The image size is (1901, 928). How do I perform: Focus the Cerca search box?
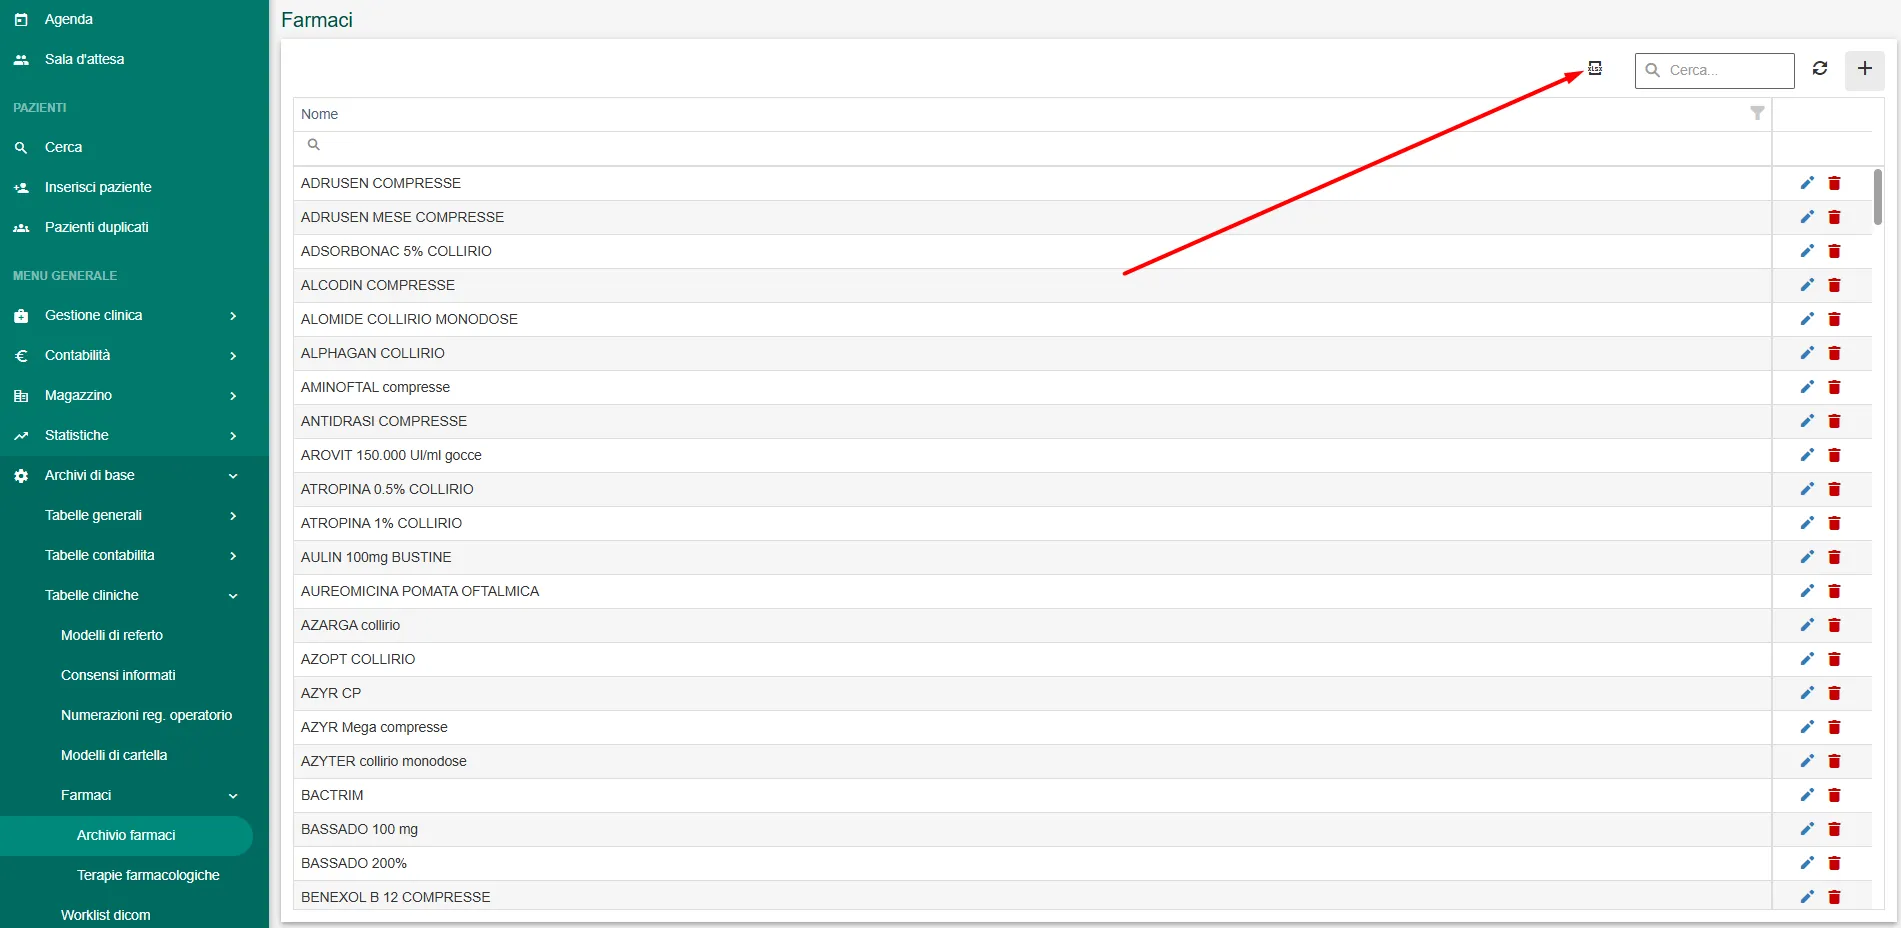(1715, 70)
